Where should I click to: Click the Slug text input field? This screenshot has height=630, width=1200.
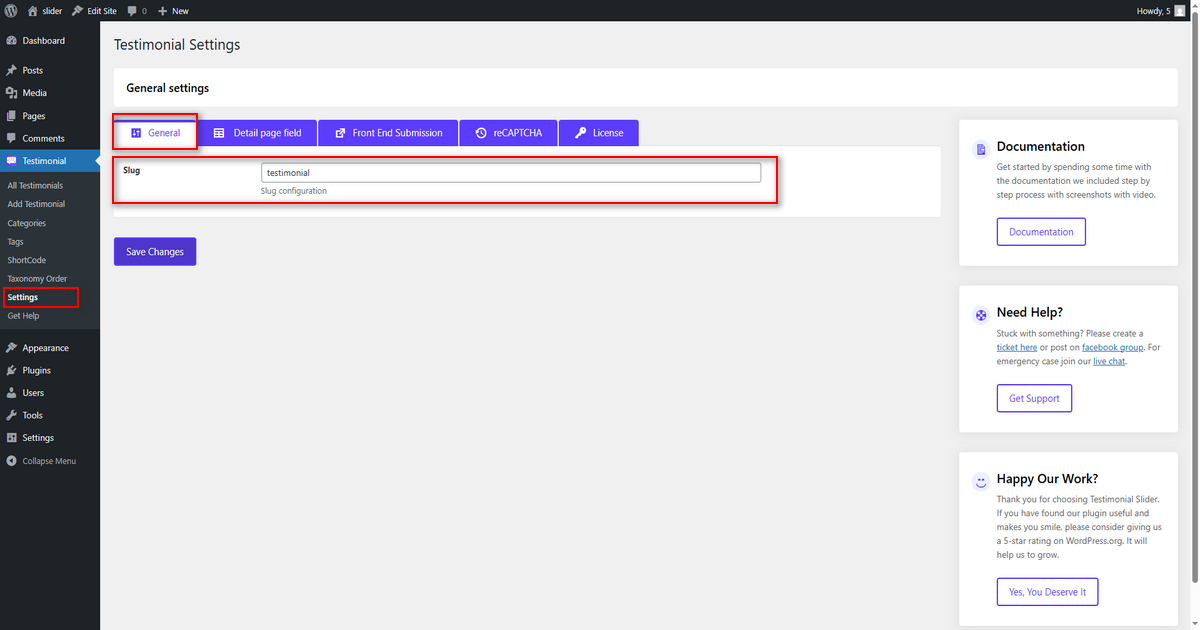click(511, 173)
